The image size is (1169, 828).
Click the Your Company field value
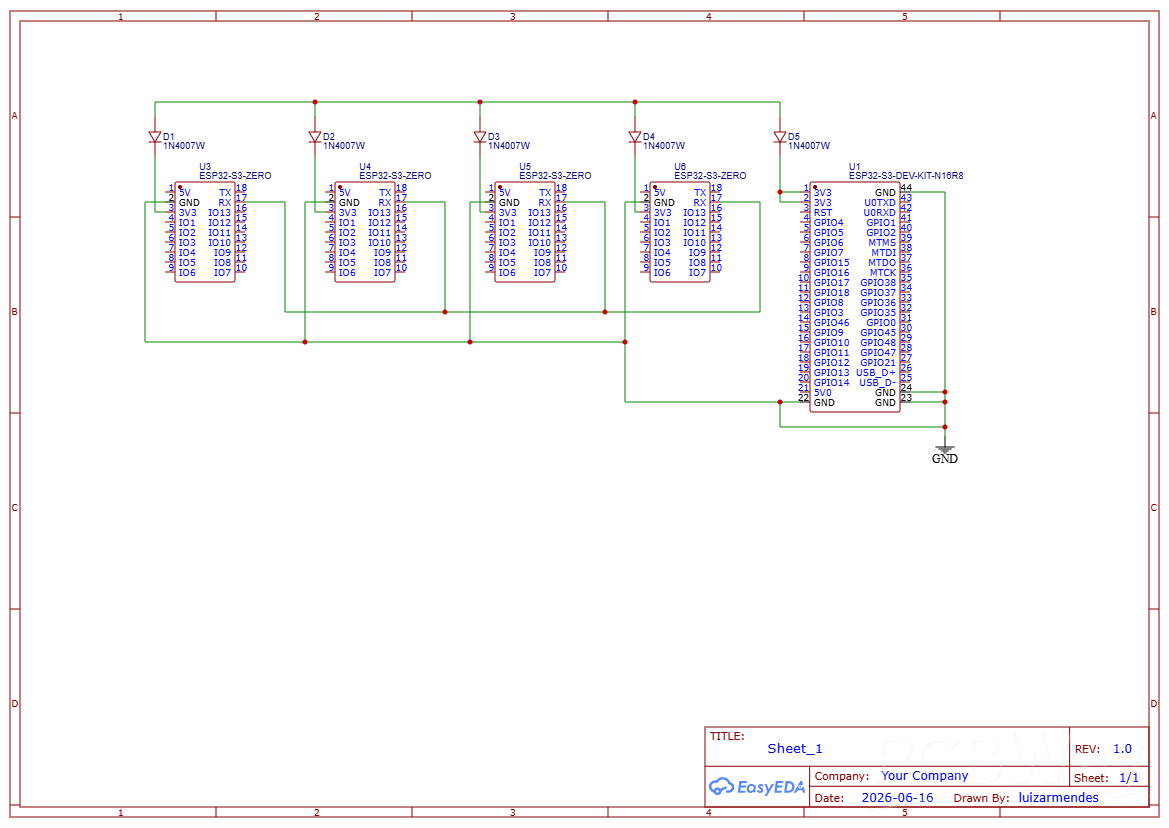click(x=924, y=776)
